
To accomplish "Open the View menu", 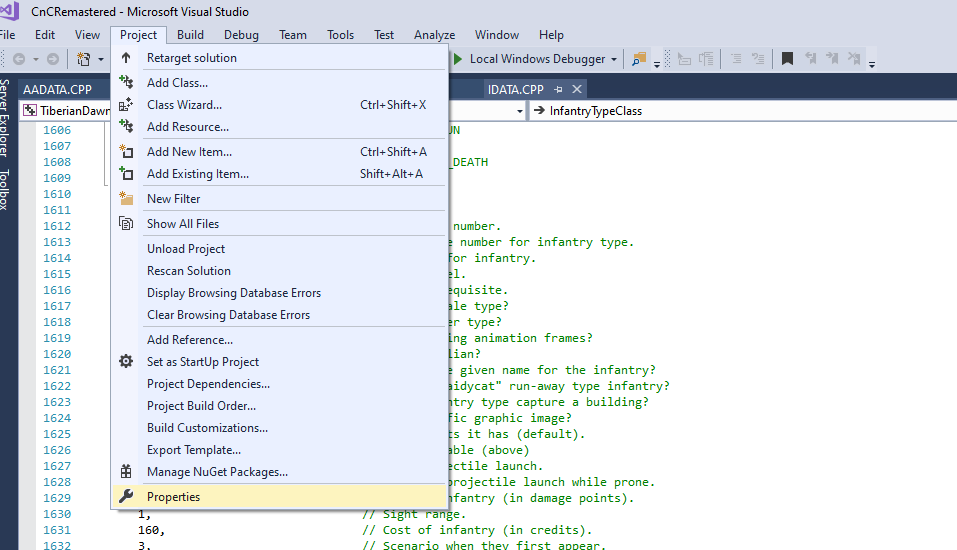I will [87, 35].
